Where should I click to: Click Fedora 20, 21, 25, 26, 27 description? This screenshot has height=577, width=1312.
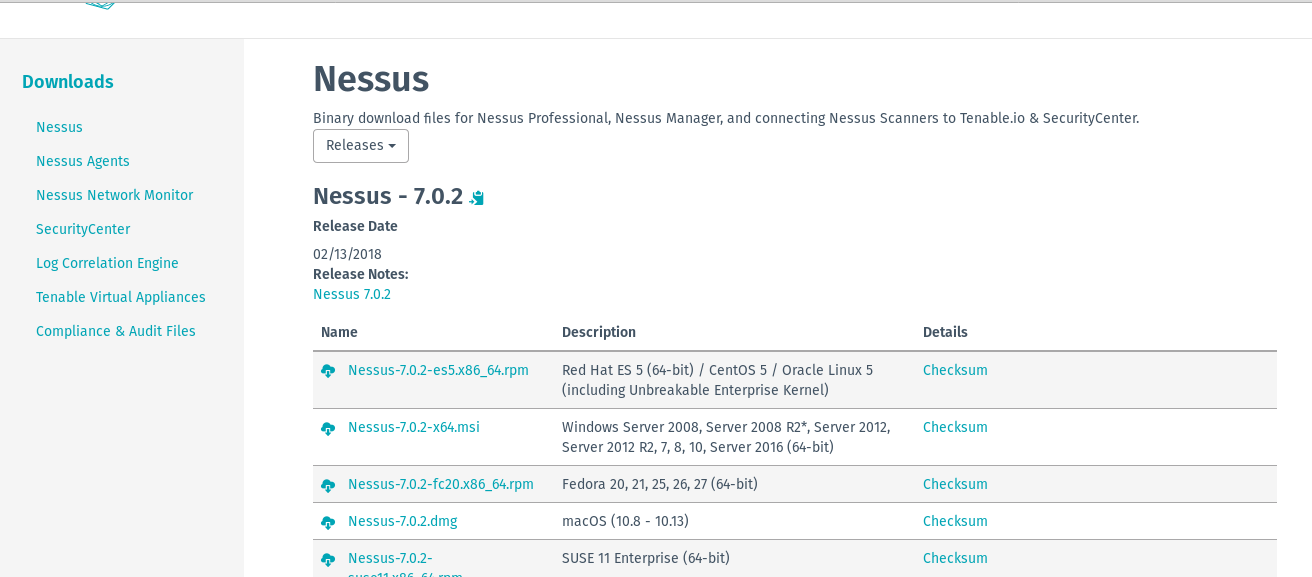[x=660, y=484]
